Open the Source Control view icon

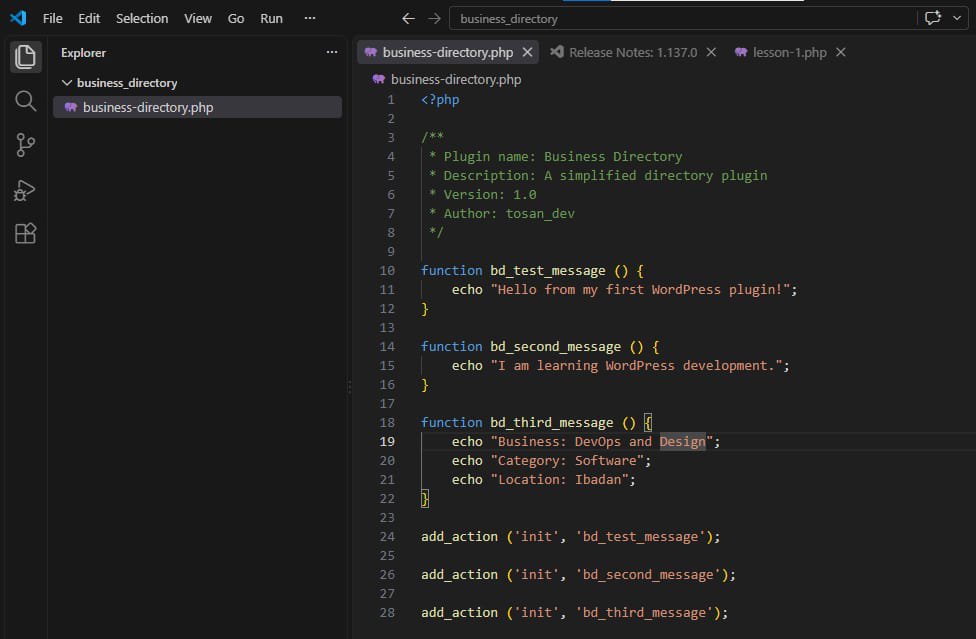[25, 145]
